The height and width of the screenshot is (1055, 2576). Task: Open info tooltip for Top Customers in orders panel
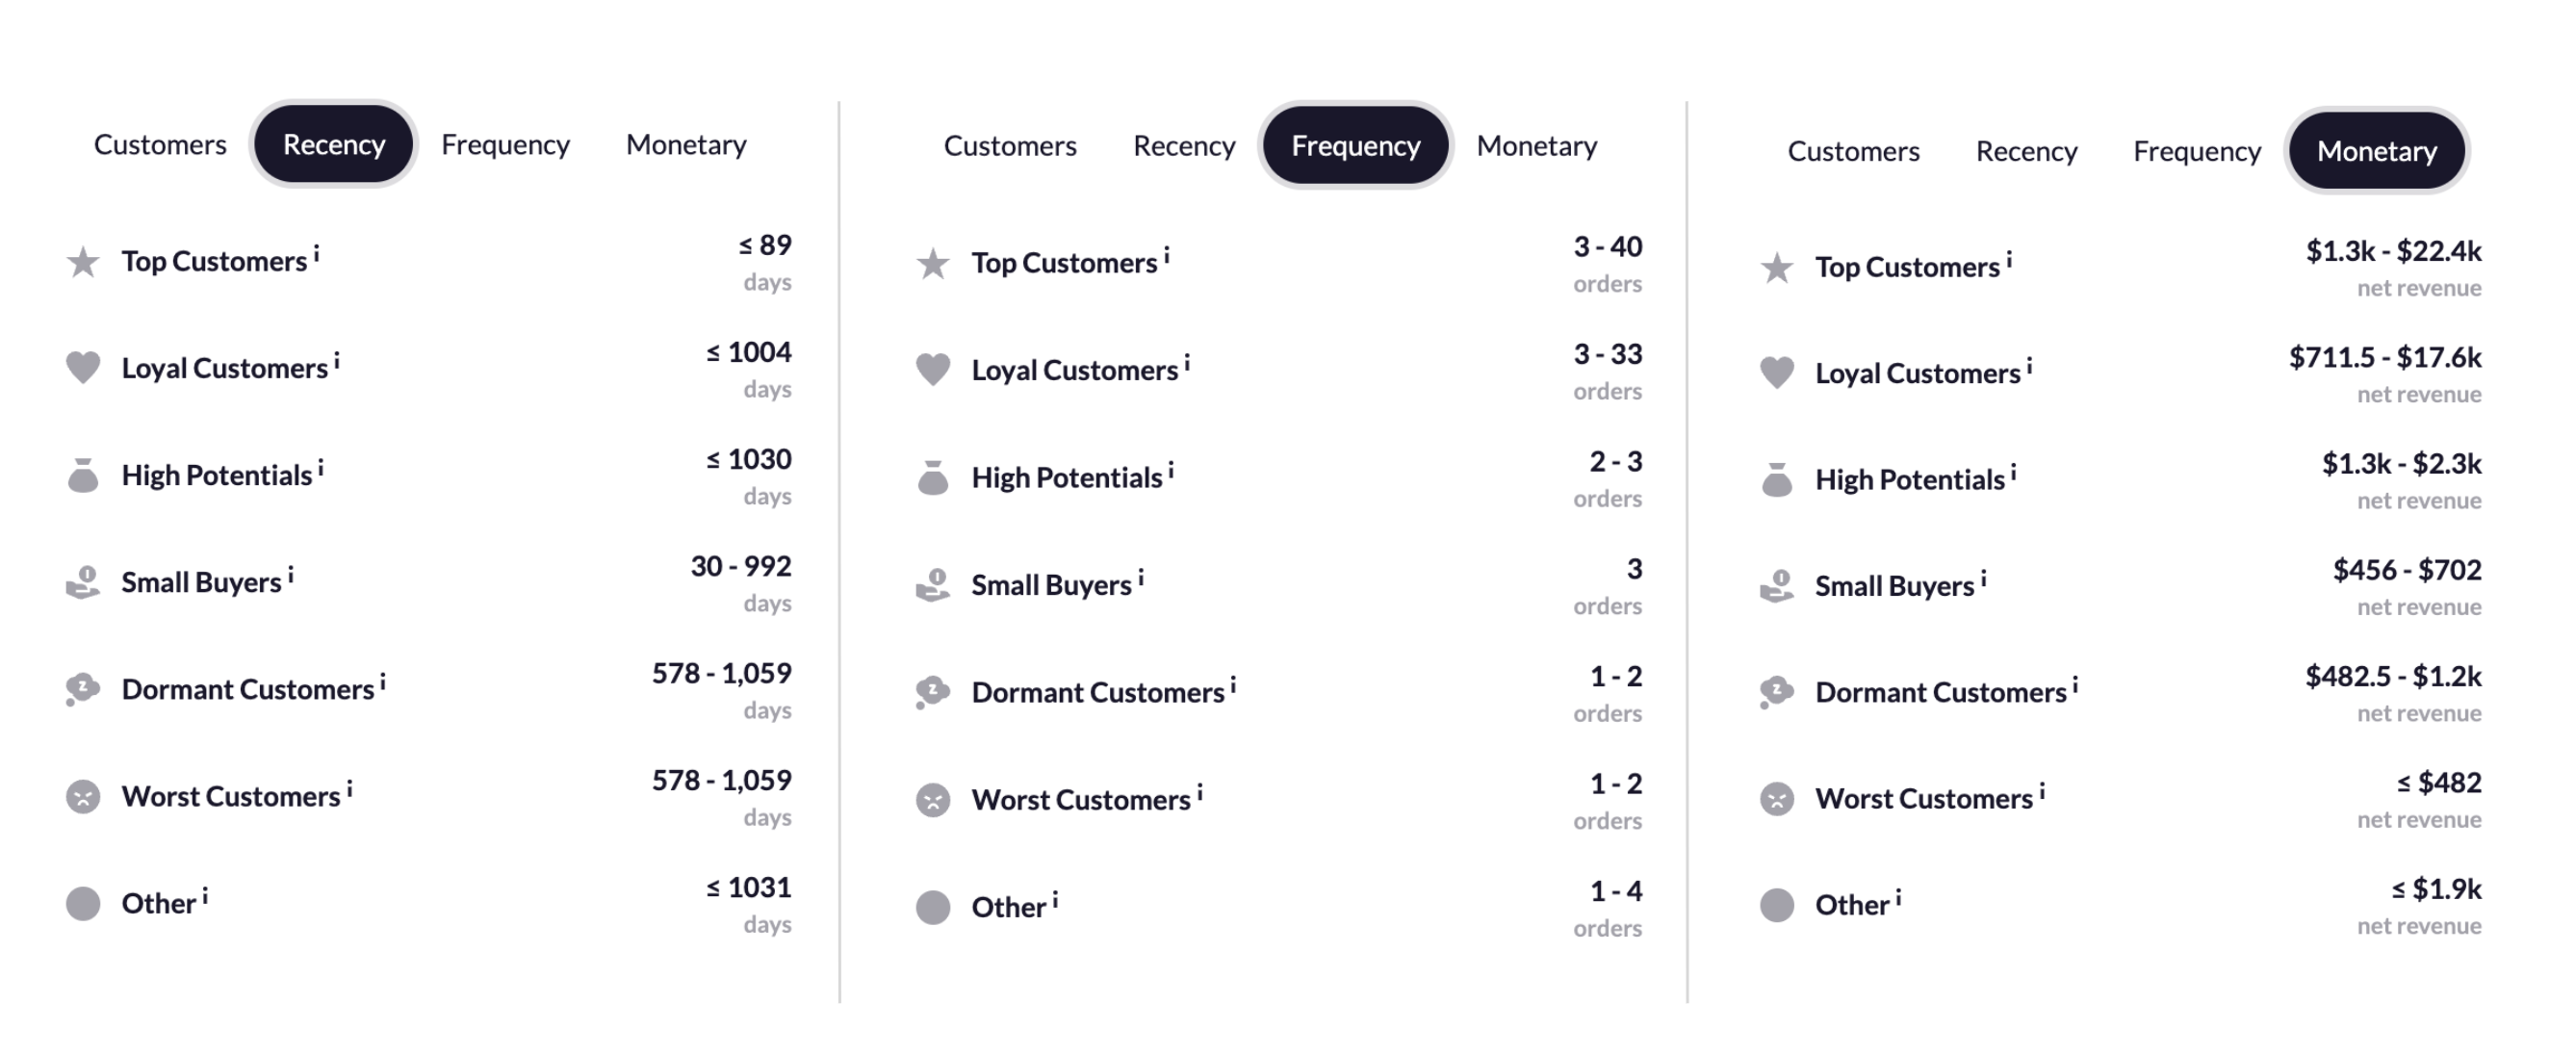1166,254
